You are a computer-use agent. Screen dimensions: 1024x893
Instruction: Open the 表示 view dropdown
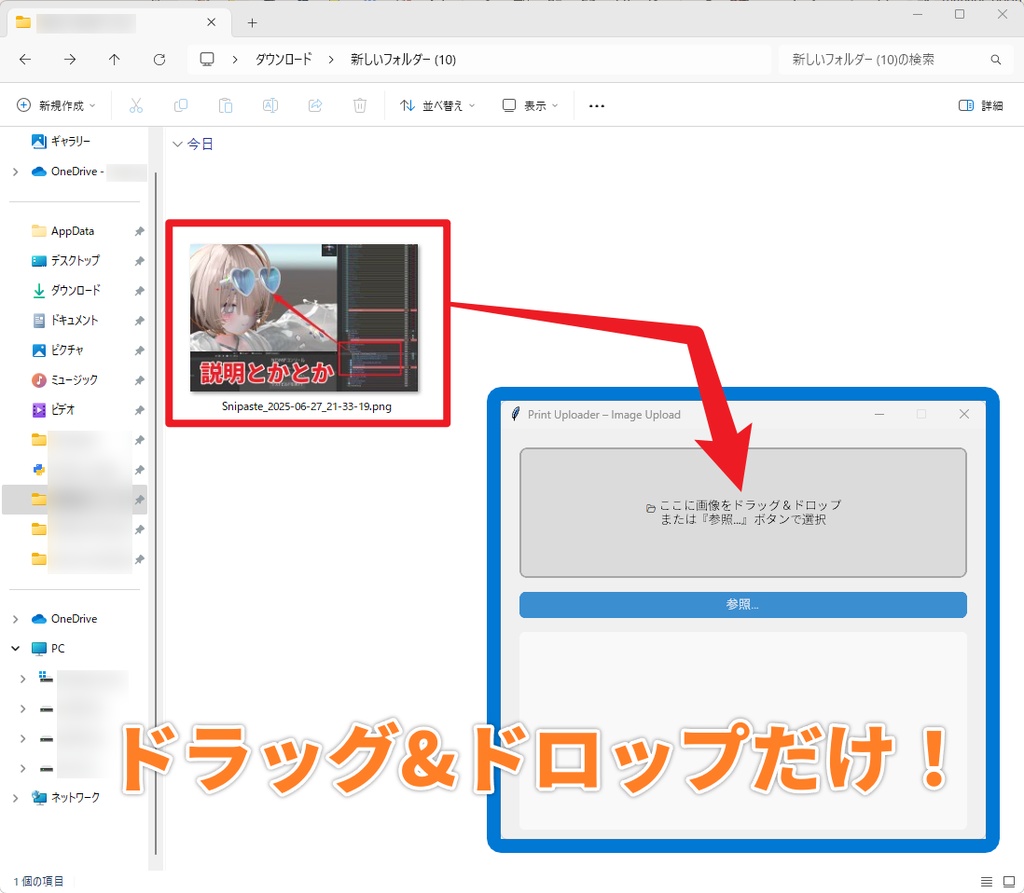529,105
